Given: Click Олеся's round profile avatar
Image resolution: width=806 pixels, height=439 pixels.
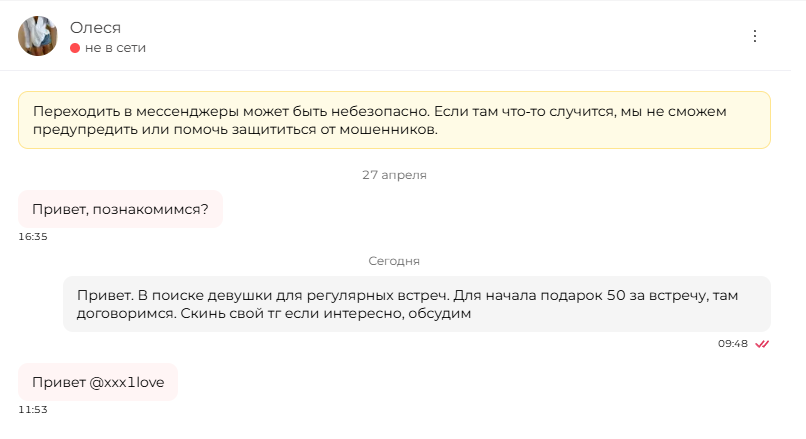Looking at the screenshot, I should 38,36.
